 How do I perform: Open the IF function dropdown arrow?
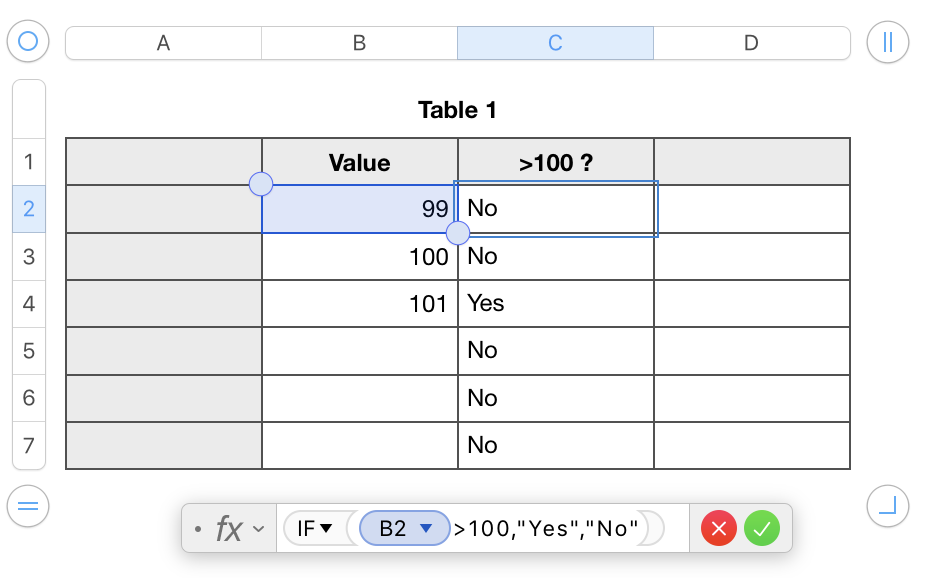[326, 529]
